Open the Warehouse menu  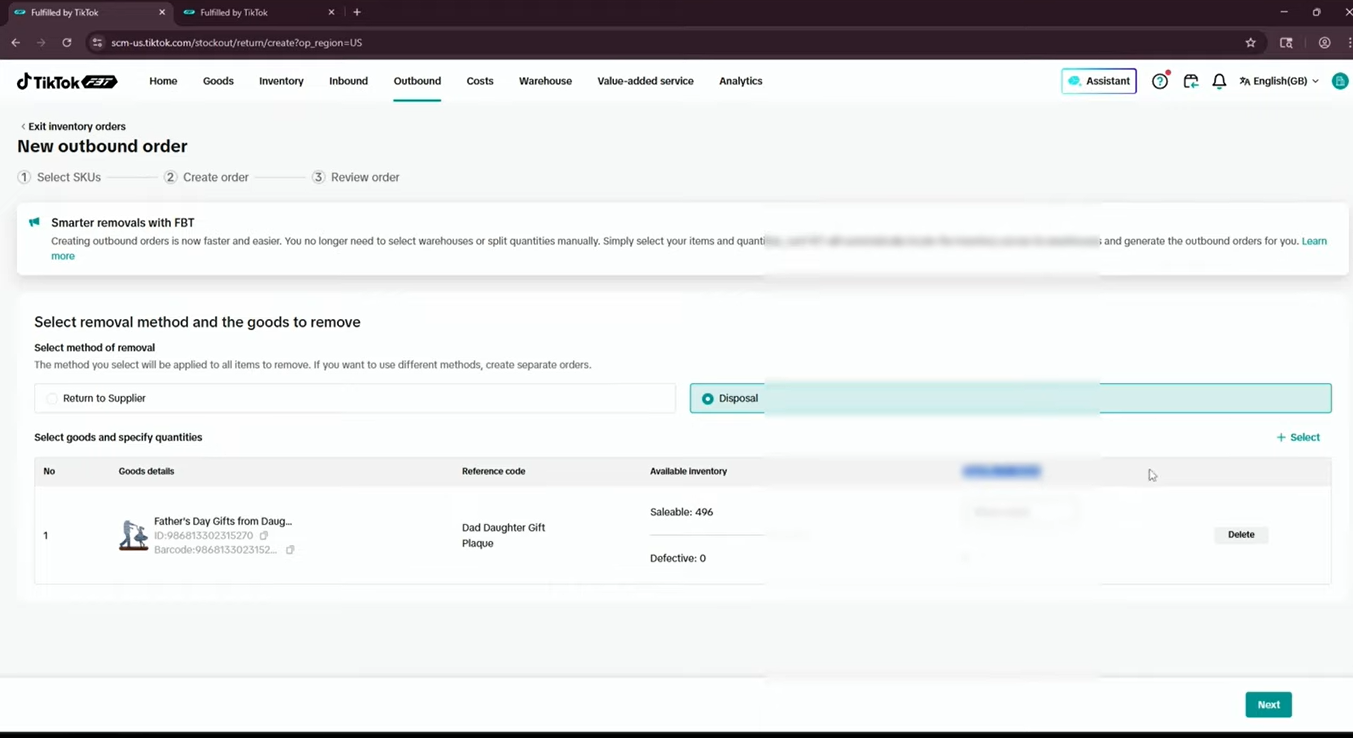[x=545, y=81]
